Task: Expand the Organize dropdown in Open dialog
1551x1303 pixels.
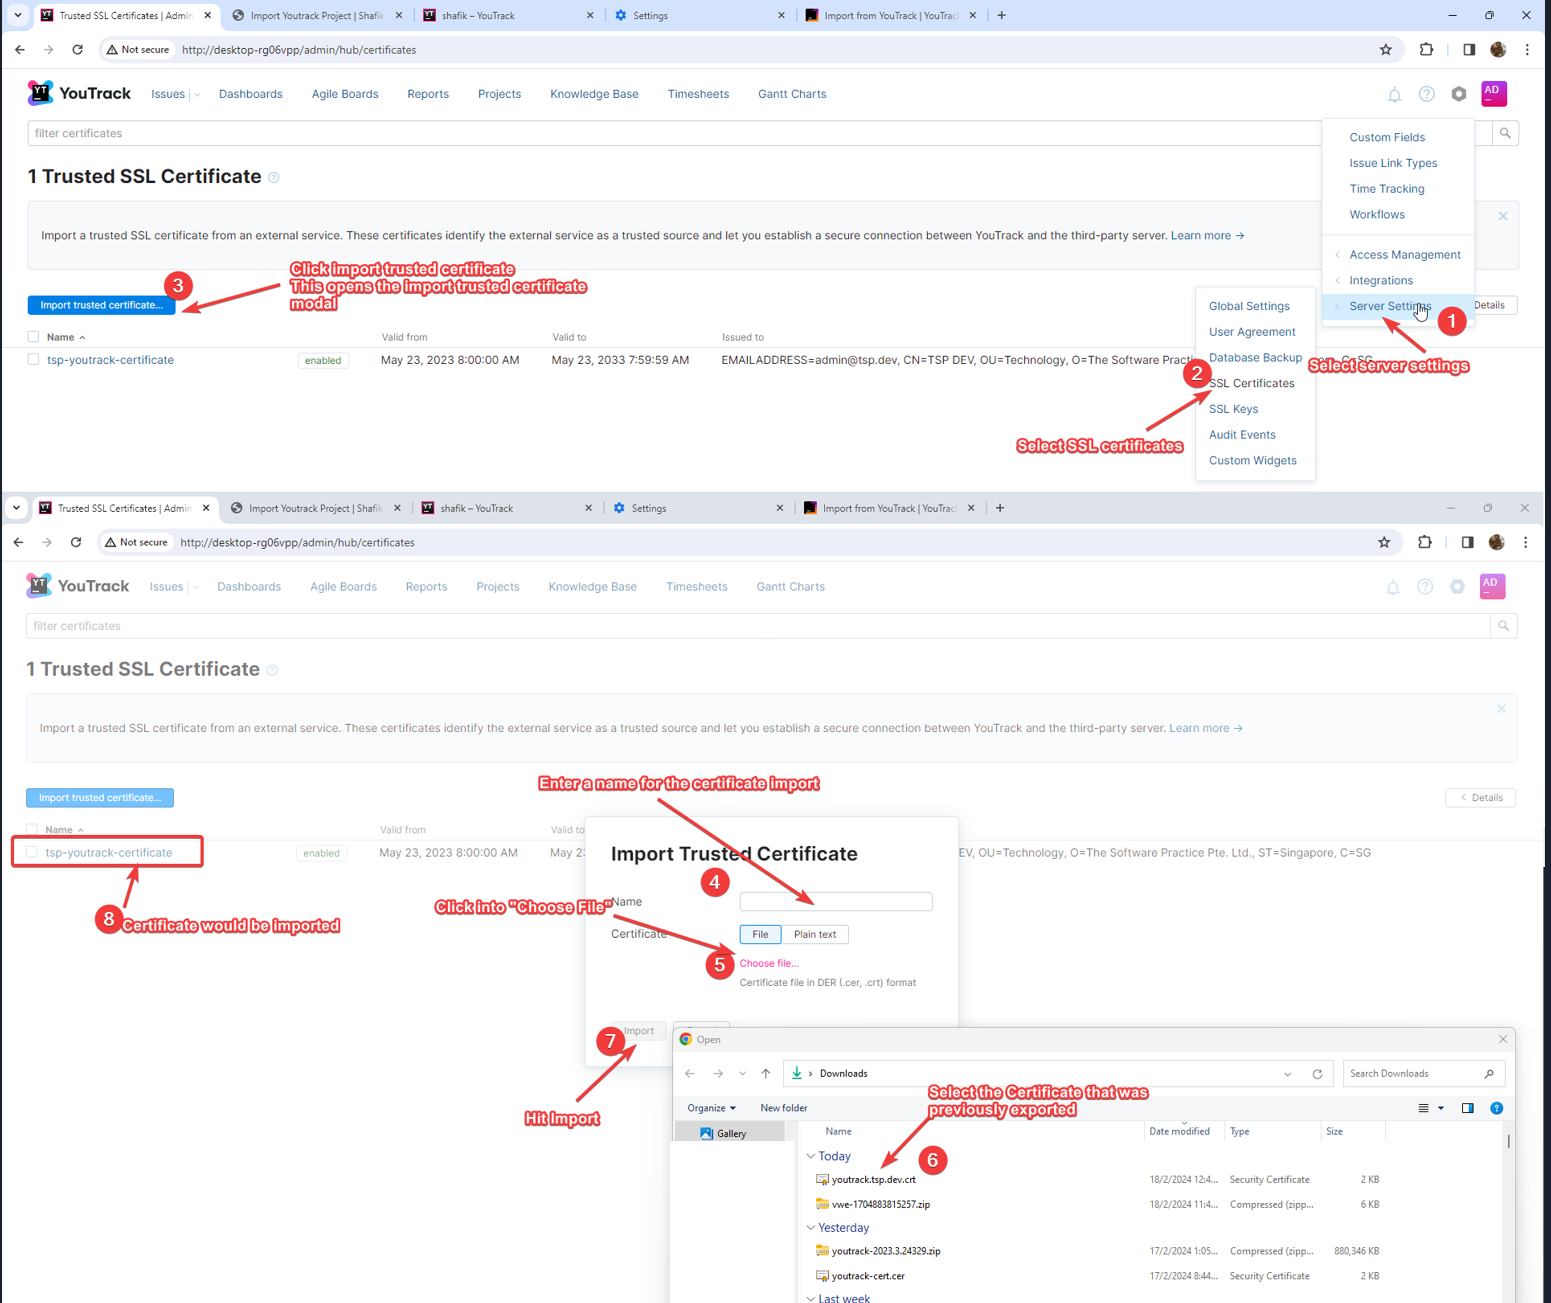Action: click(711, 1108)
